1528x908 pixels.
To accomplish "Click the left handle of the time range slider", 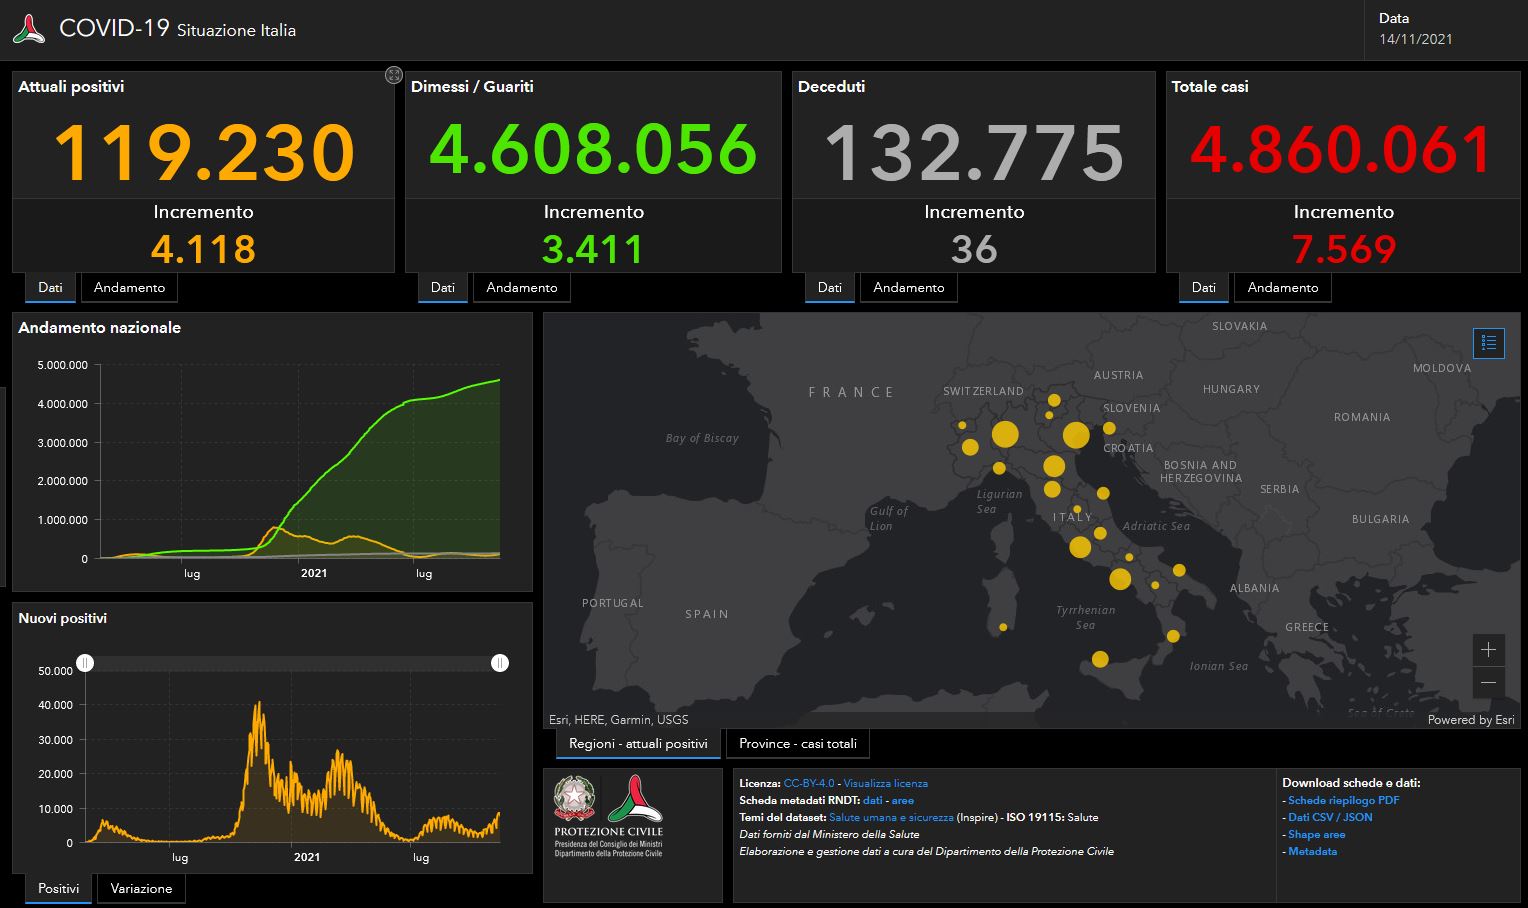I will pyautogui.click(x=87, y=662).
